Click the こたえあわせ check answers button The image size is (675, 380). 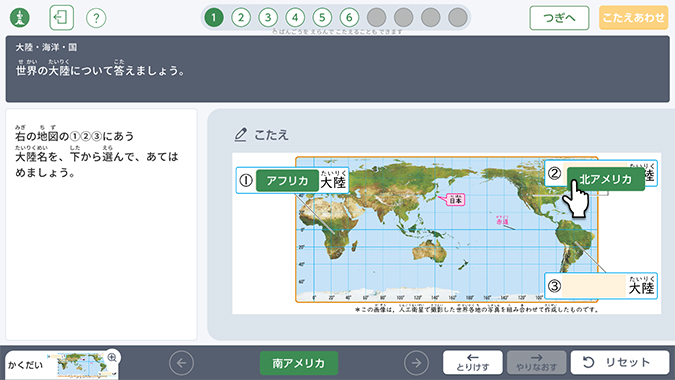[x=633, y=18]
